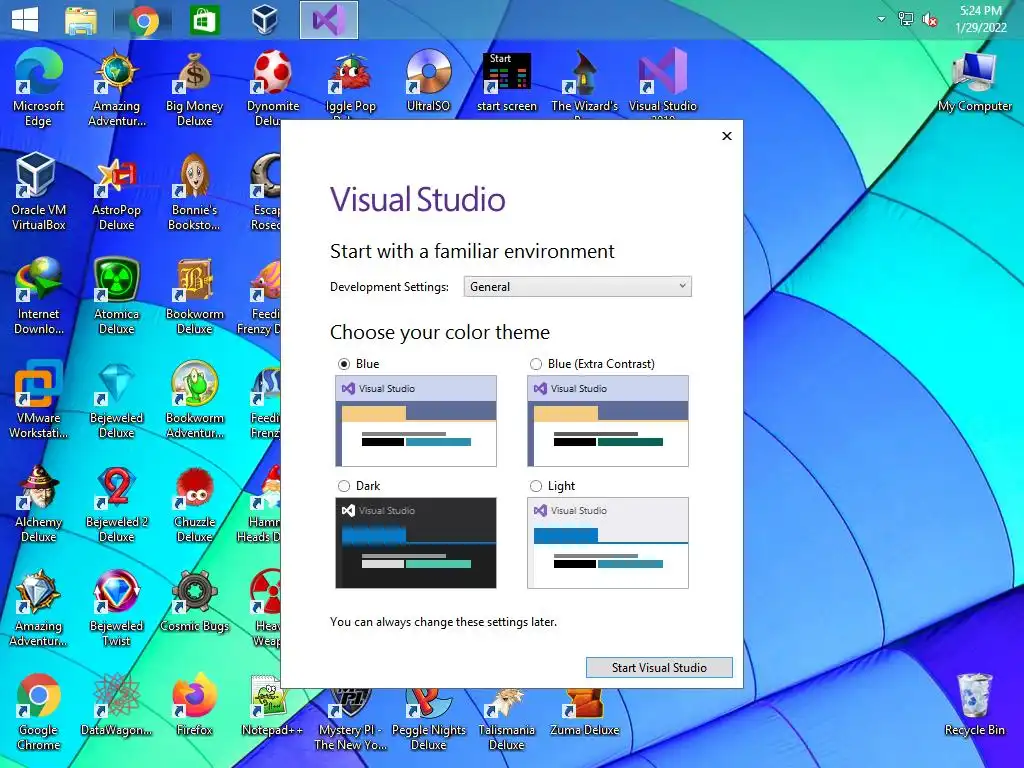Open Chrome from the taskbar
This screenshot has width=1024, height=768.
(x=144, y=20)
